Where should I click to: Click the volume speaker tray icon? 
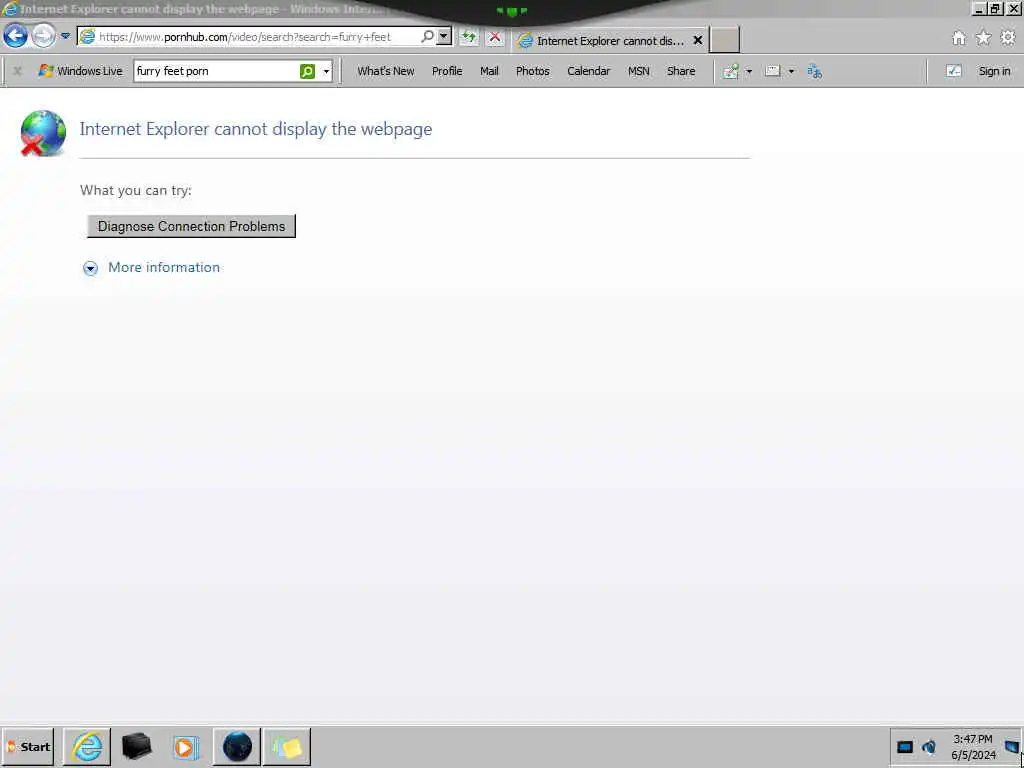point(929,746)
